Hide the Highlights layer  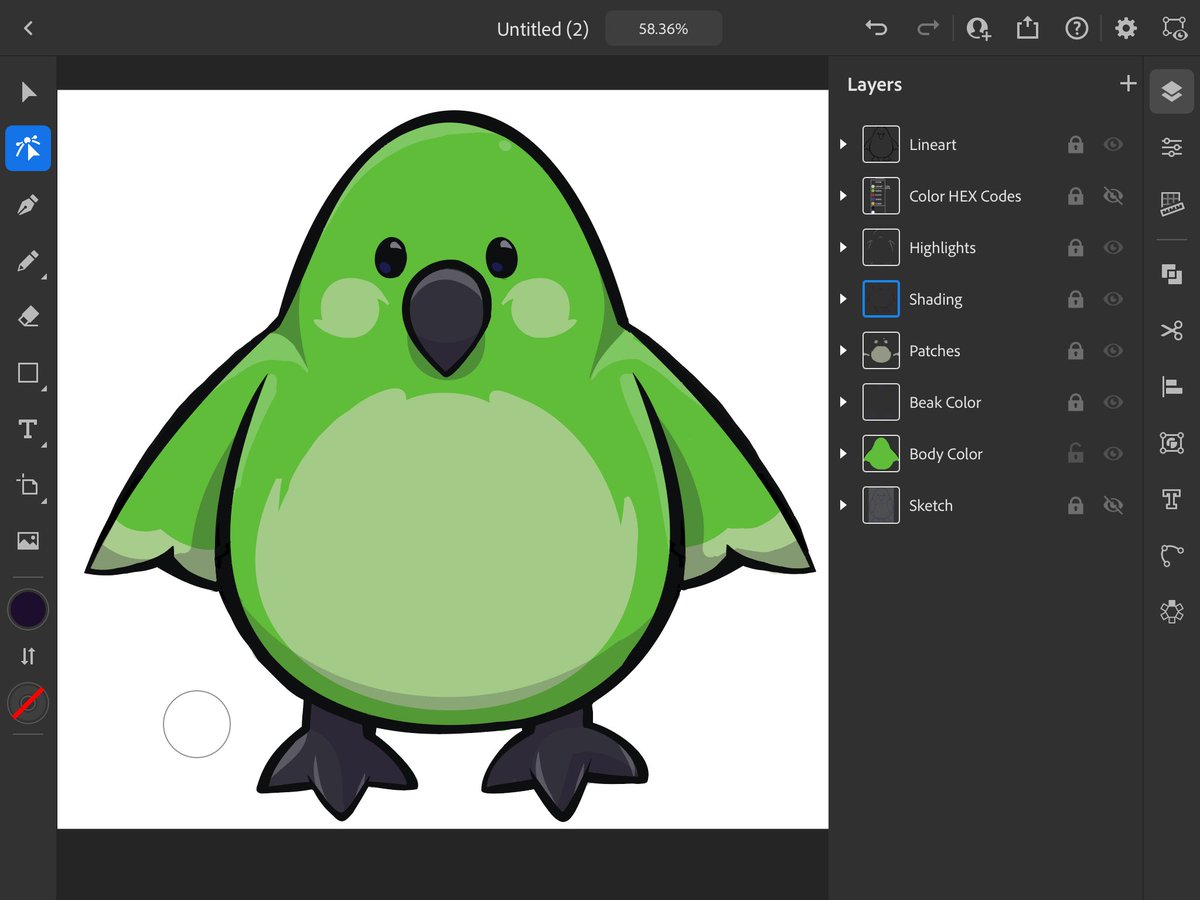1113,248
